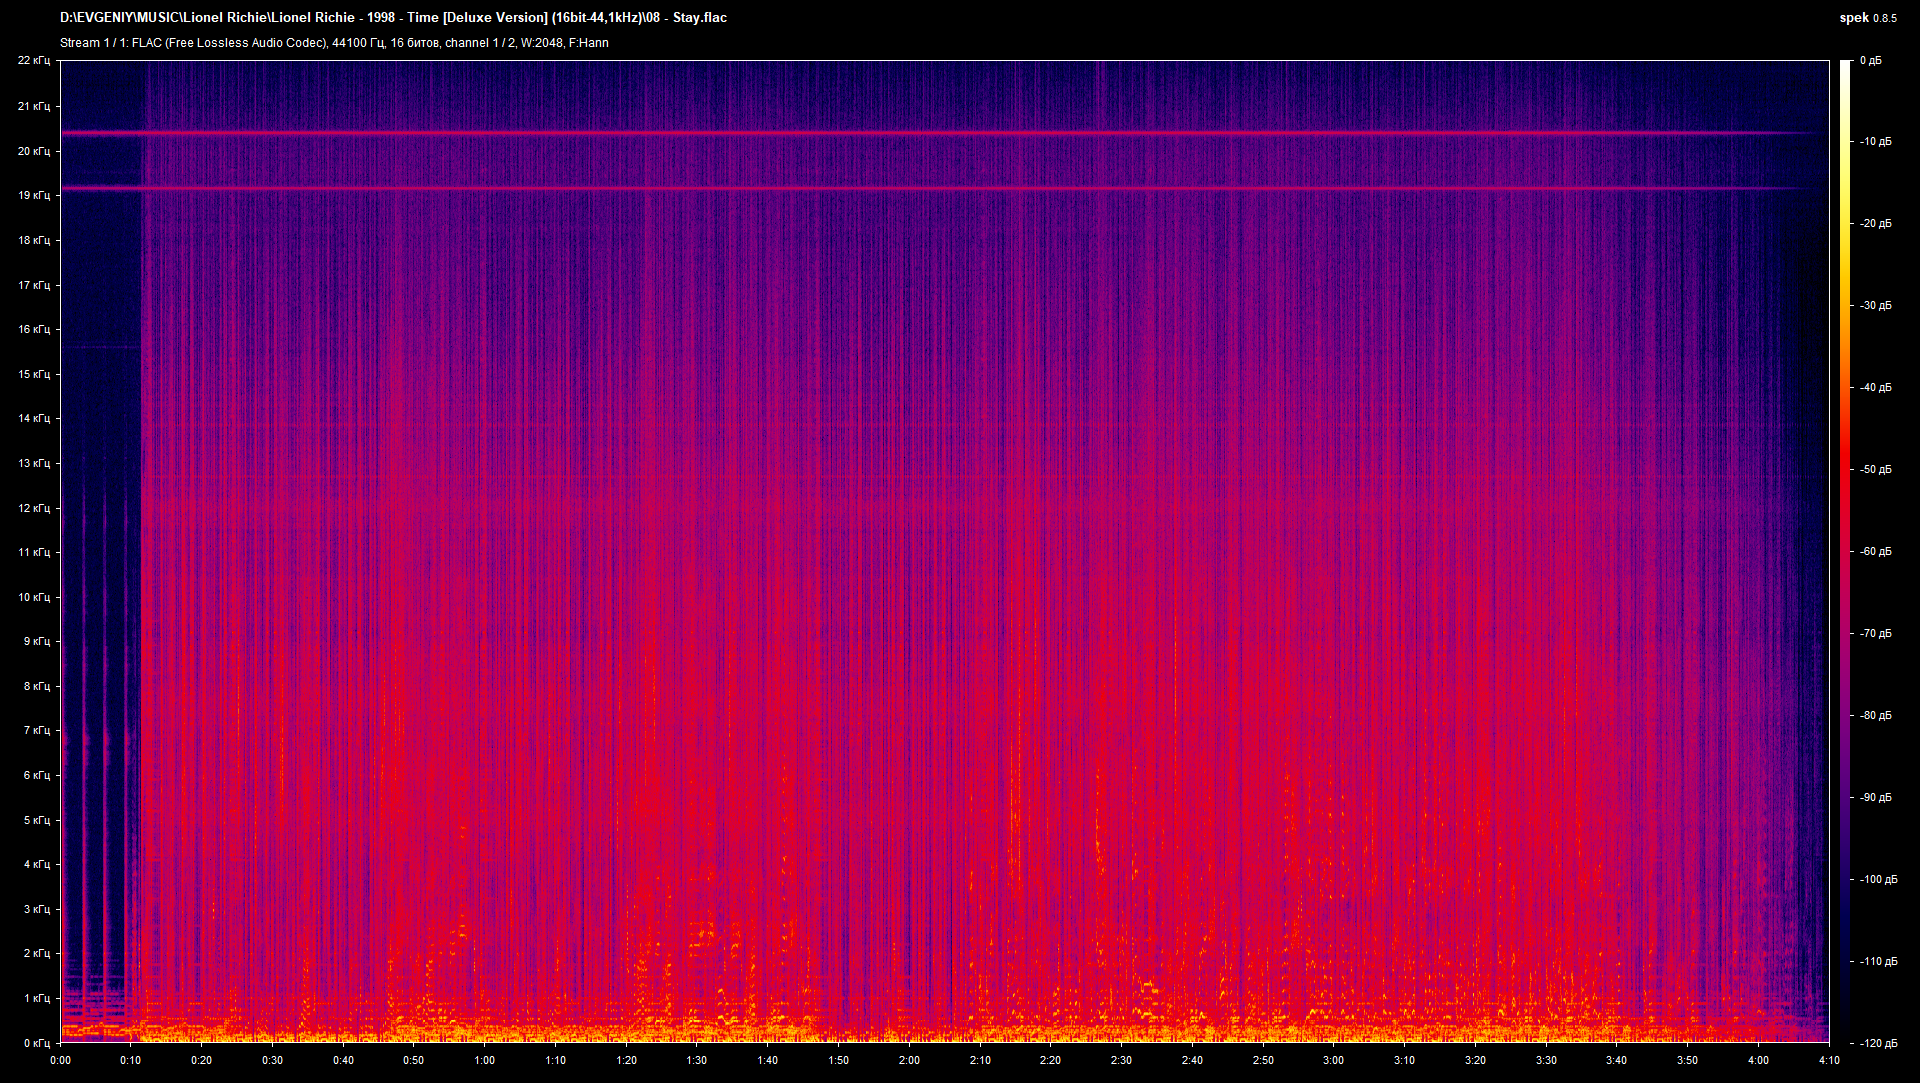Click the -90 дБ level scale label
This screenshot has height=1083, width=1920.
[x=1876, y=798]
